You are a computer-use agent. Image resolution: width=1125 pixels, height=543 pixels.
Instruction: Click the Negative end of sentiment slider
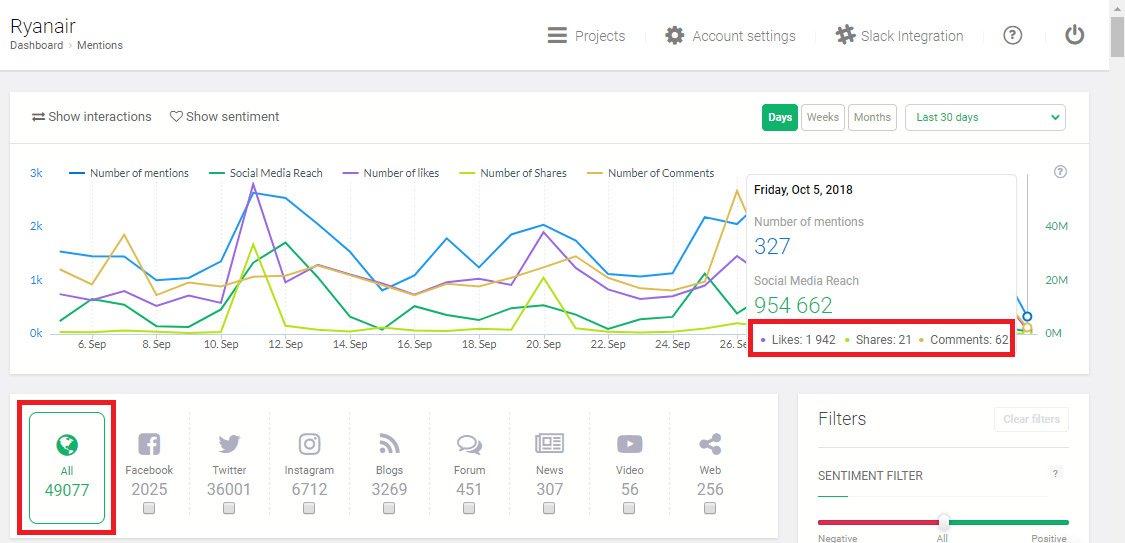pos(837,538)
